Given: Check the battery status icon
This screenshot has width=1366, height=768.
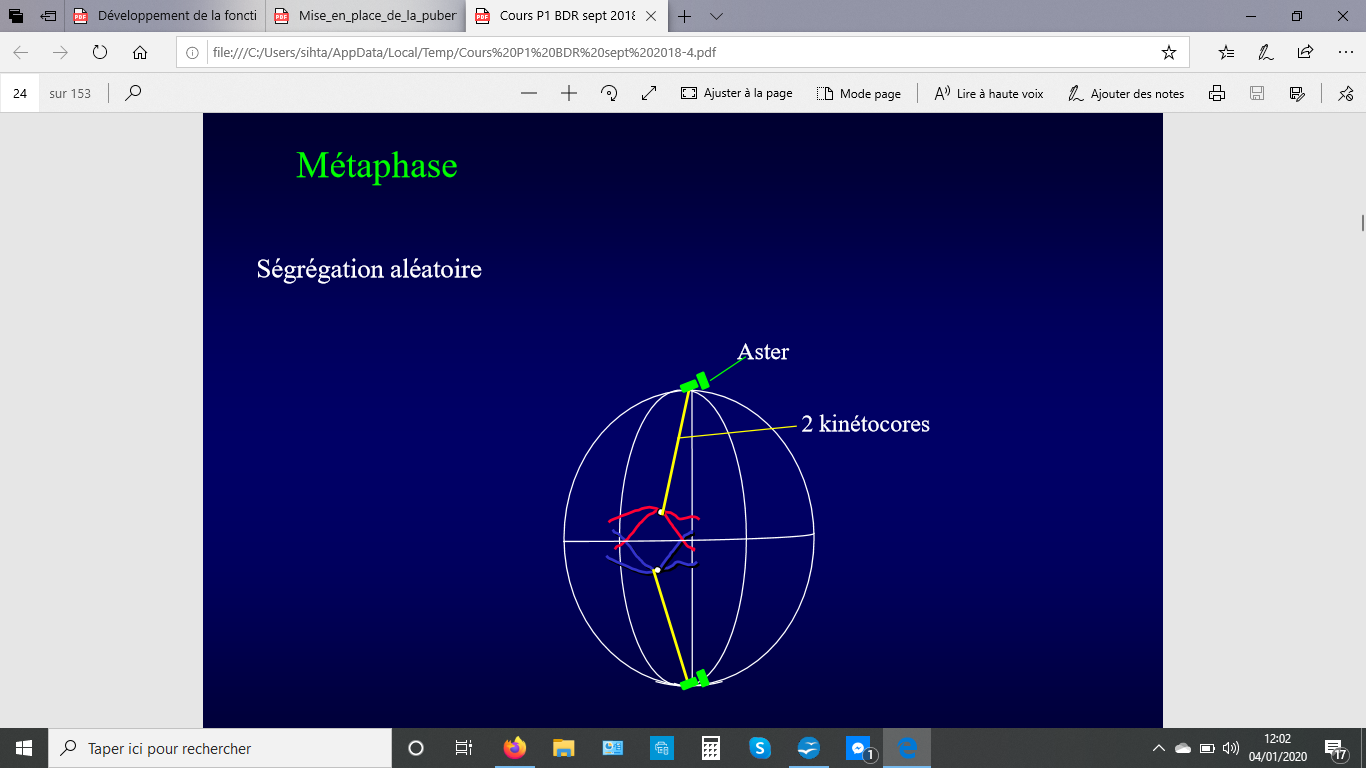Looking at the screenshot, I should coord(1207,748).
